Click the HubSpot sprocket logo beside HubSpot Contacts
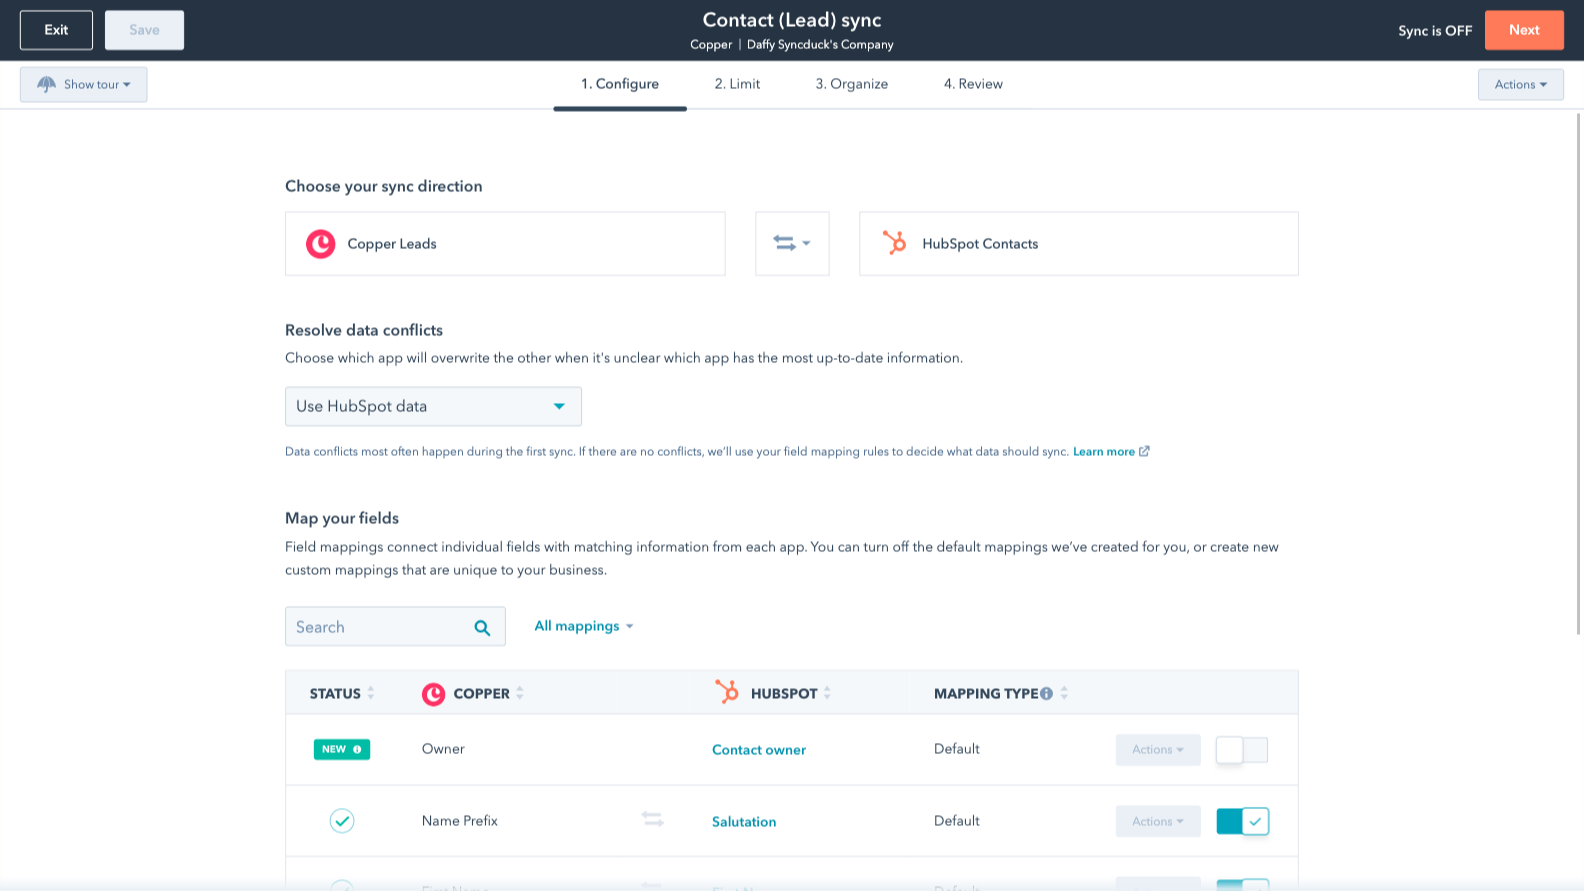The width and height of the screenshot is (1584, 891). point(894,243)
